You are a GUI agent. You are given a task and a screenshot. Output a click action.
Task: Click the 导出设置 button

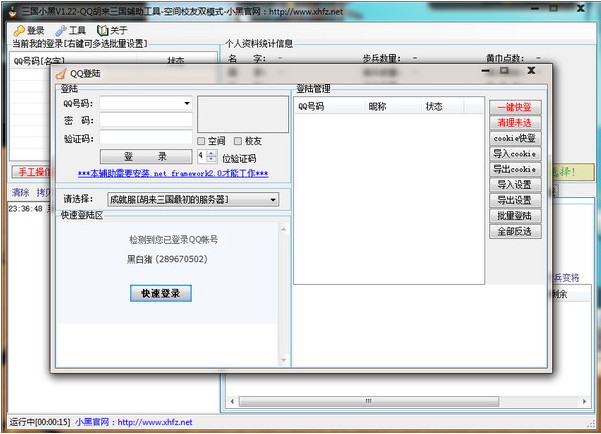[x=515, y=200]
